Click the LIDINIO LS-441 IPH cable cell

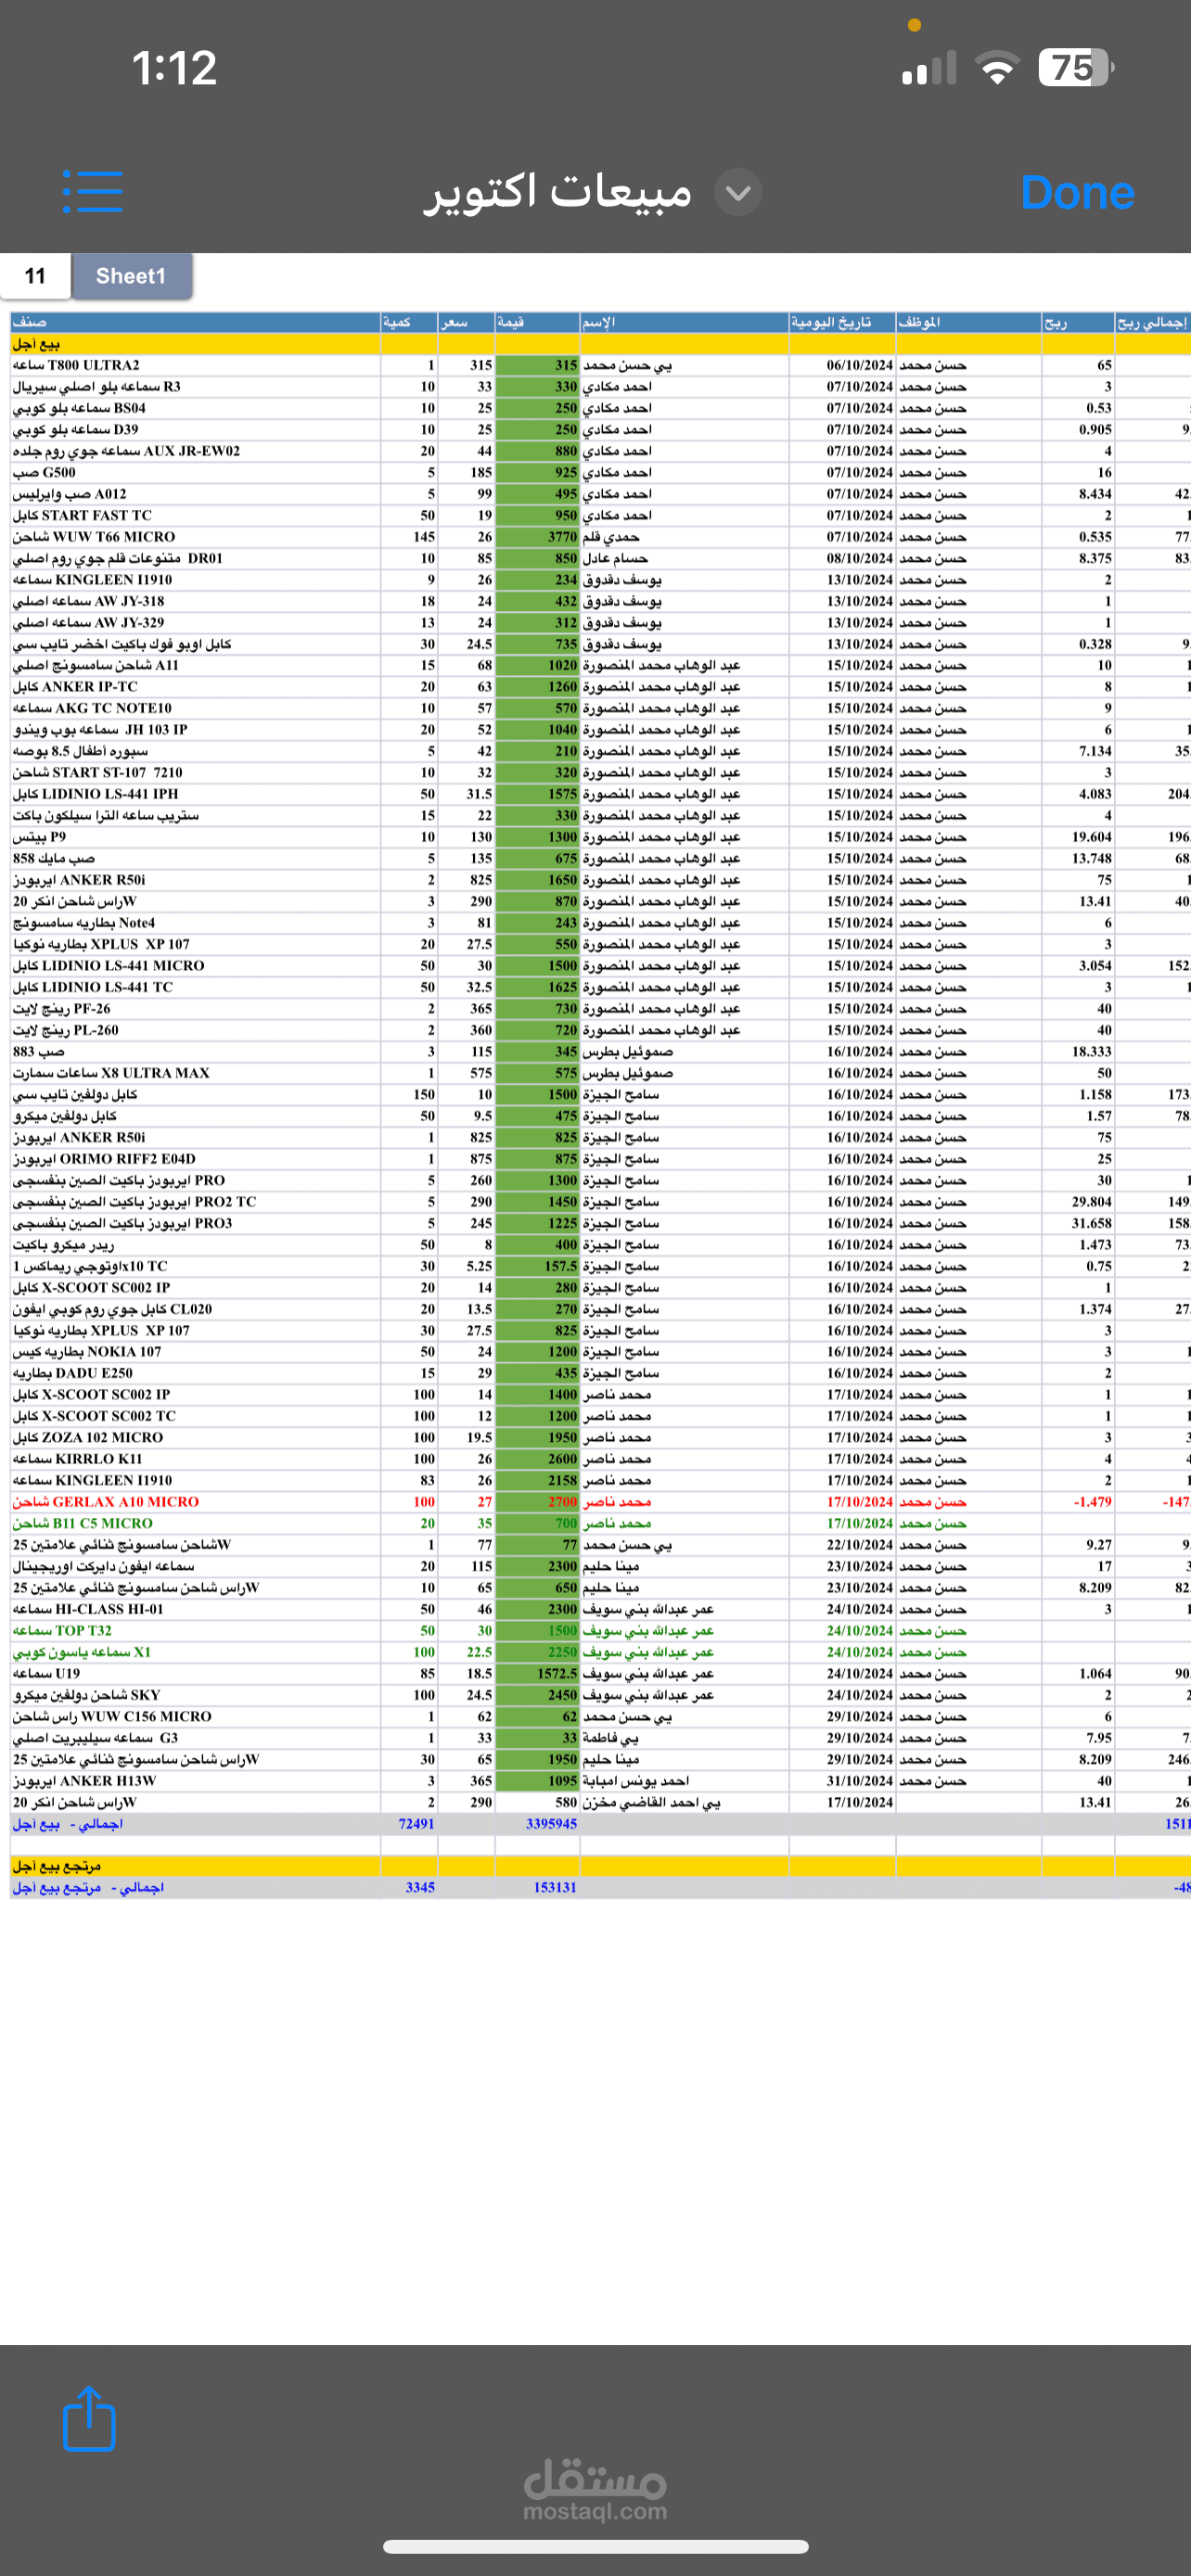click(195, 794)
